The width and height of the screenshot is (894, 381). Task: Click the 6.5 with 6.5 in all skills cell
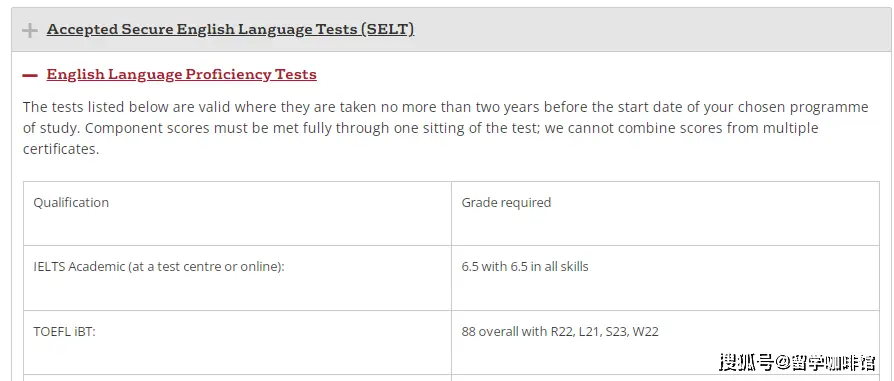[x=665, y=278]
